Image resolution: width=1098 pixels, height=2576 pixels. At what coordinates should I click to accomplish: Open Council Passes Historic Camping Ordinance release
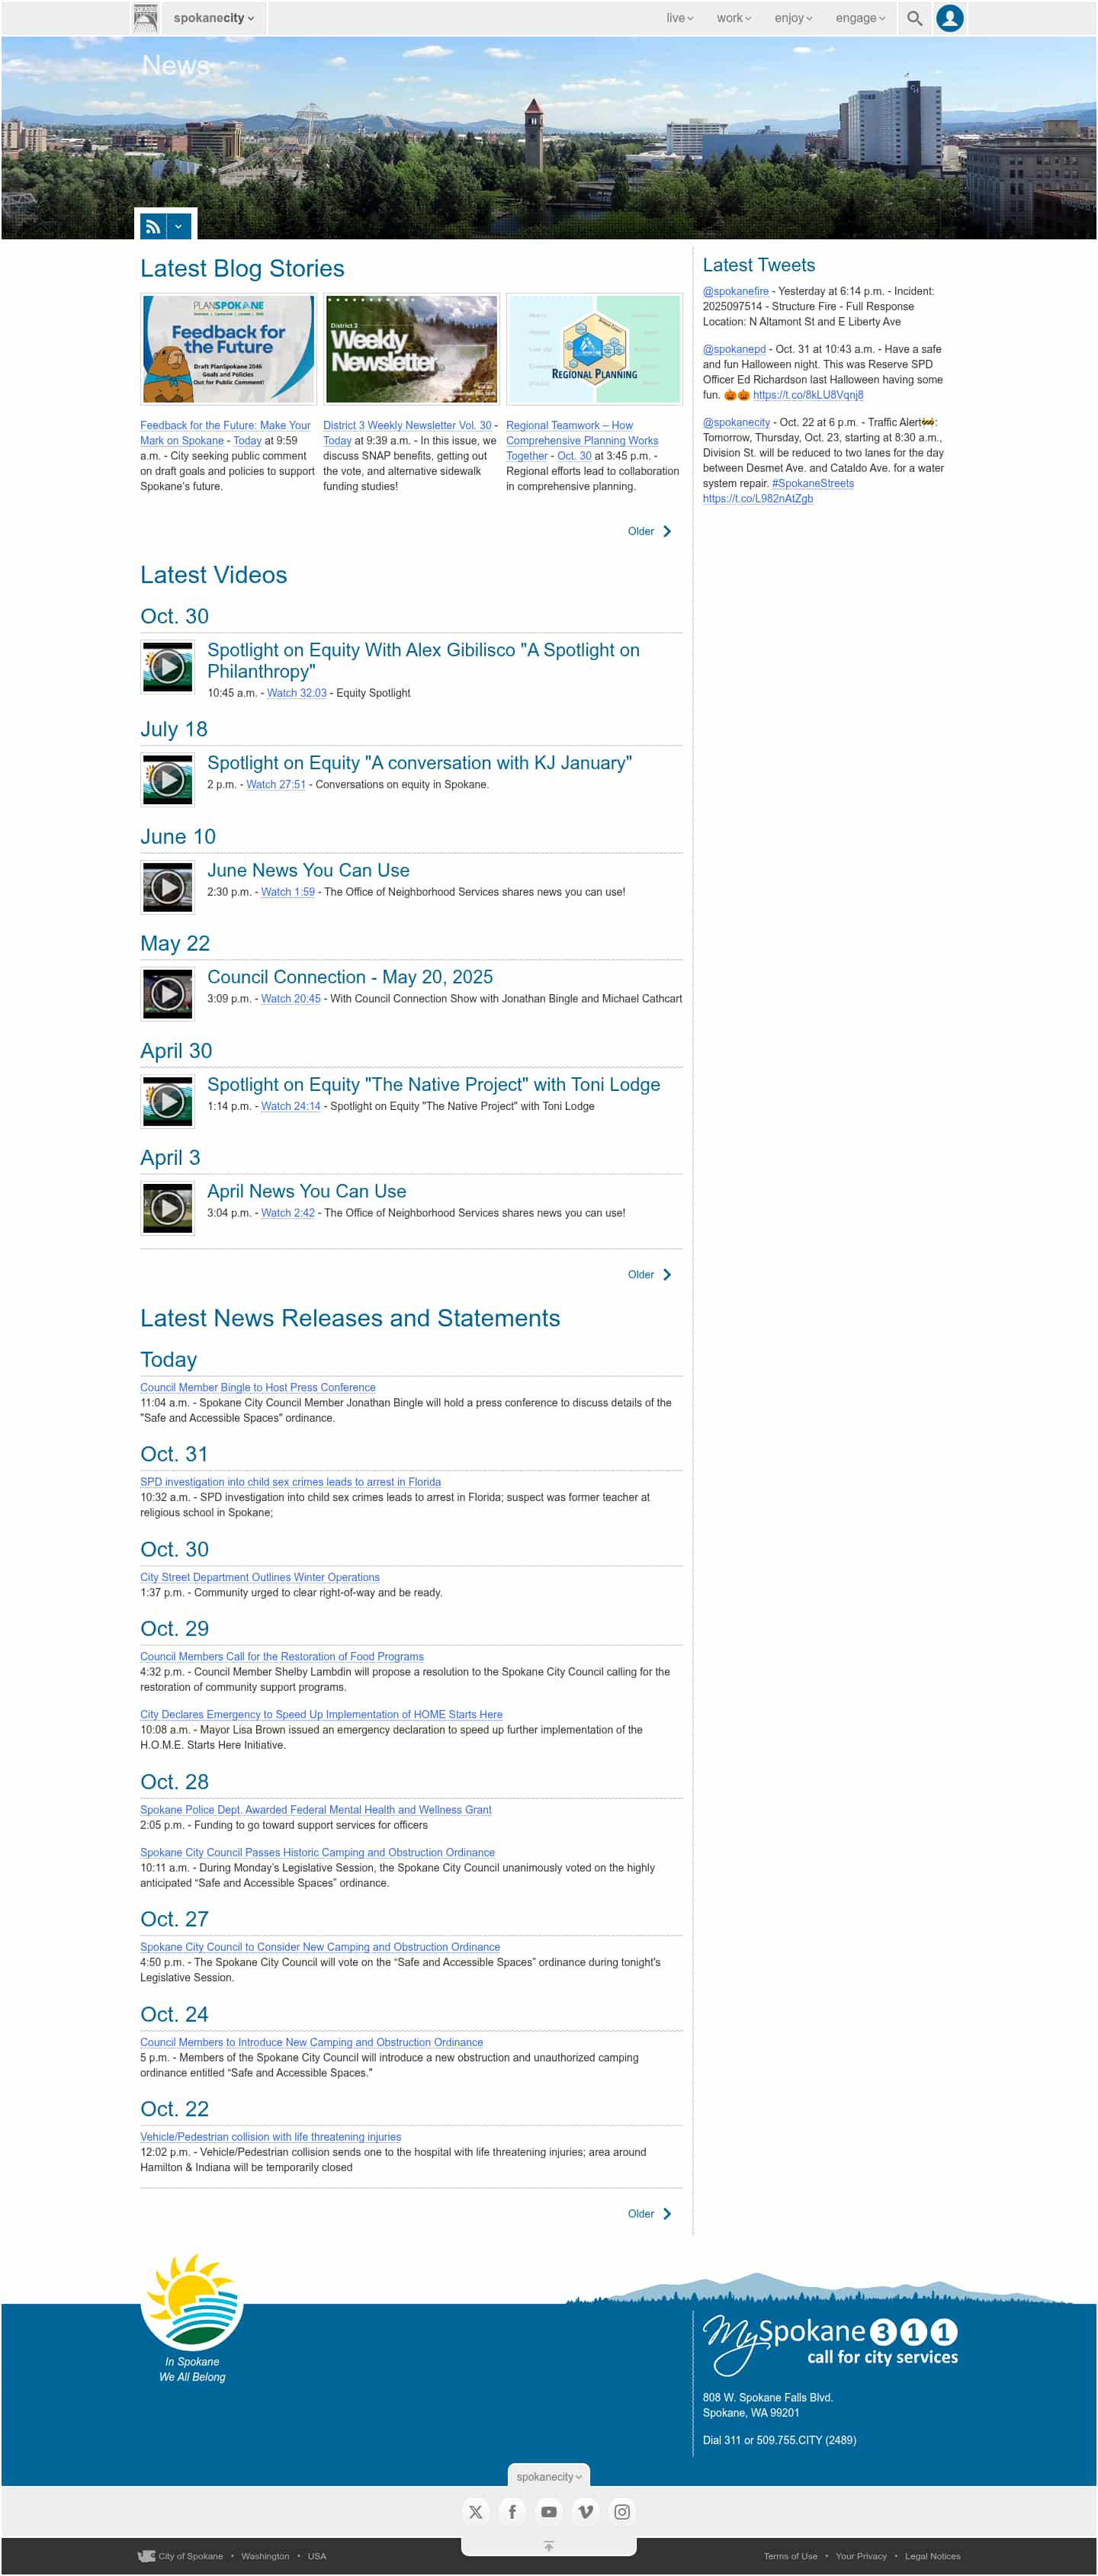click(317, 1853)
